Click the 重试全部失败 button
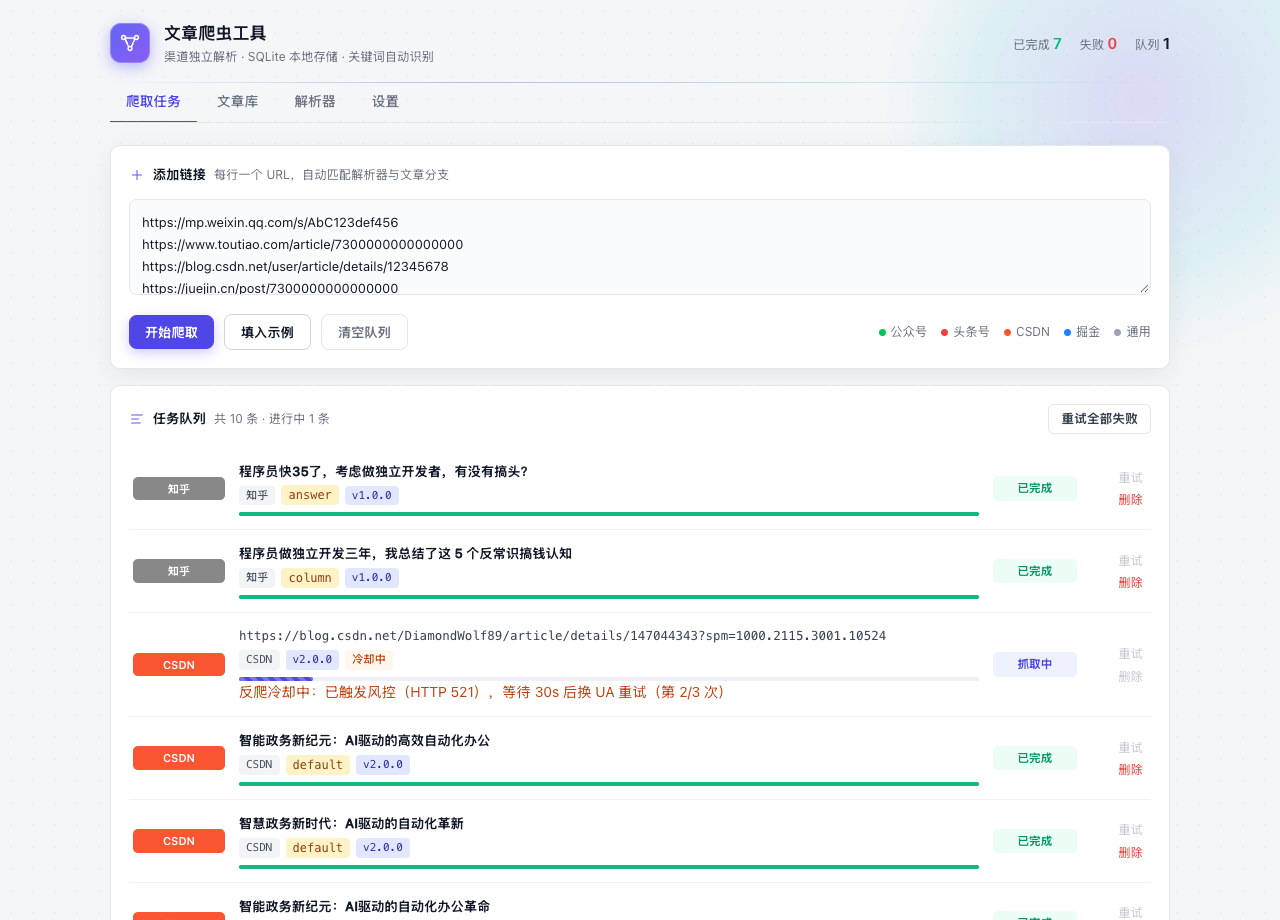This screenshot has height=920, width=1280. pos(1099,419)
